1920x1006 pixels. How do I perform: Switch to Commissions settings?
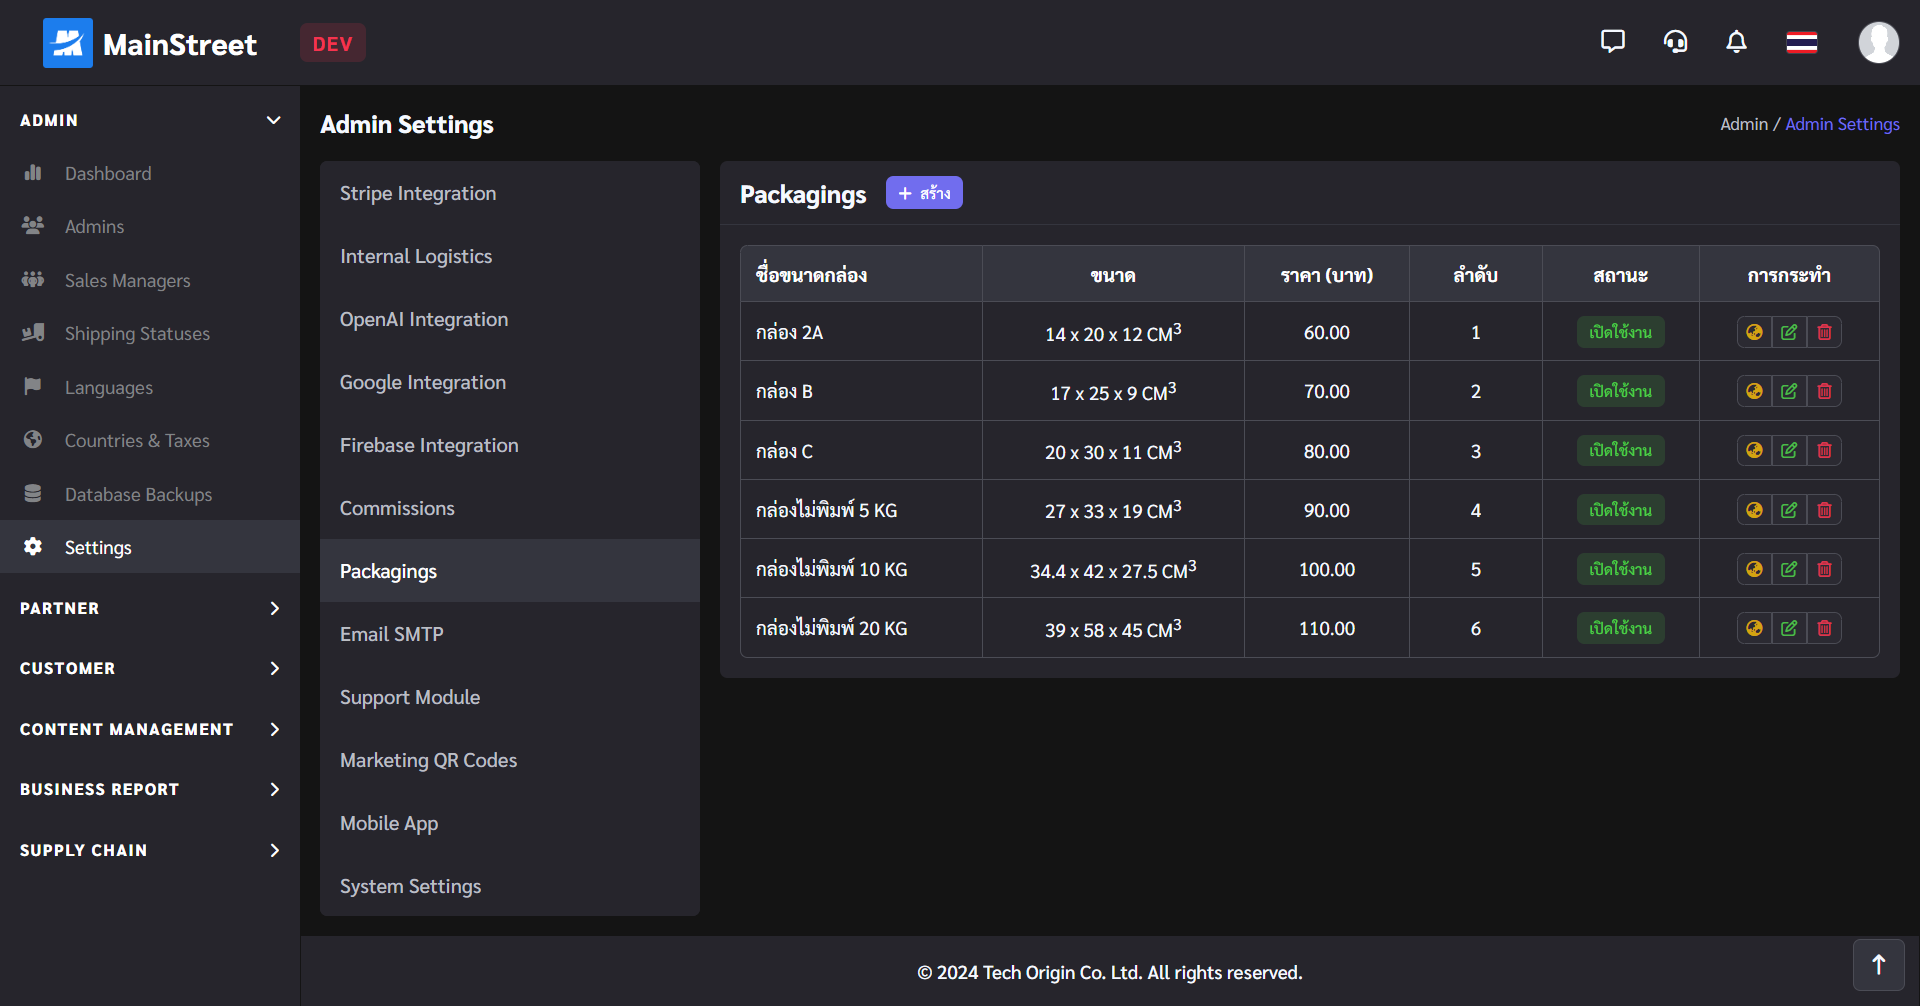click(510, 508)
